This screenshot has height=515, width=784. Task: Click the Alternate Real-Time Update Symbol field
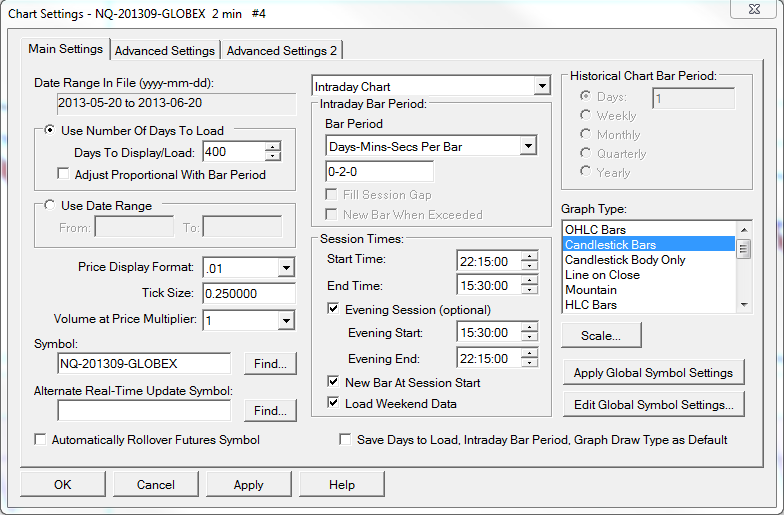[x=144, y=410]
